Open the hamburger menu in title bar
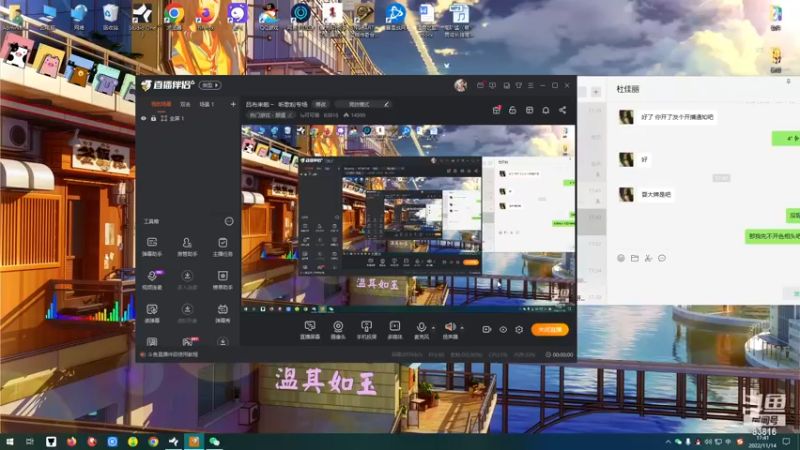 coord(531,85)
